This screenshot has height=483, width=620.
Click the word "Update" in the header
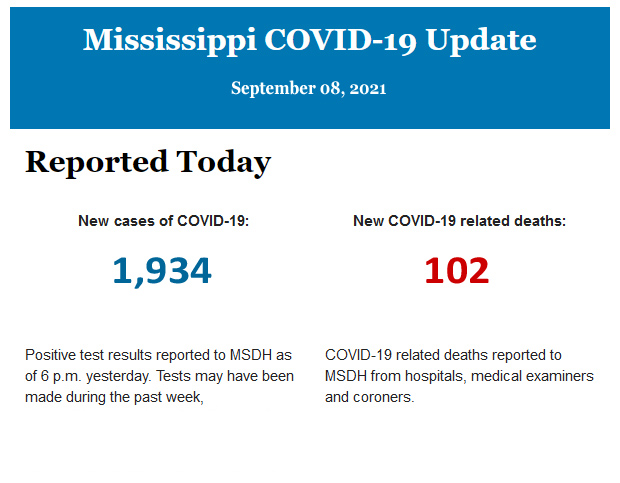pyautogui.click(x=480, y=40)
